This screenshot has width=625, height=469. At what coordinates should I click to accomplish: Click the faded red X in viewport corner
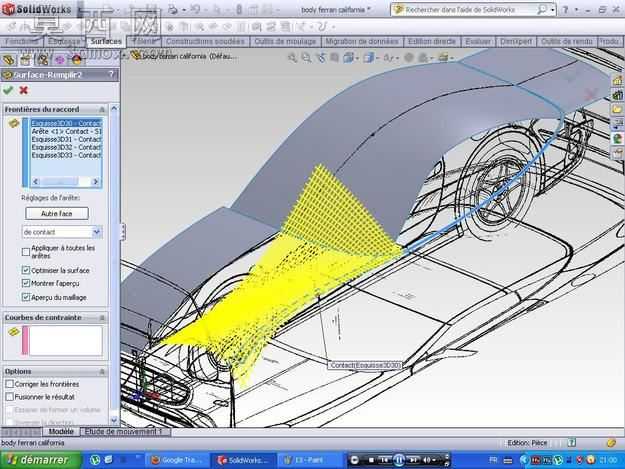(591, 94)
